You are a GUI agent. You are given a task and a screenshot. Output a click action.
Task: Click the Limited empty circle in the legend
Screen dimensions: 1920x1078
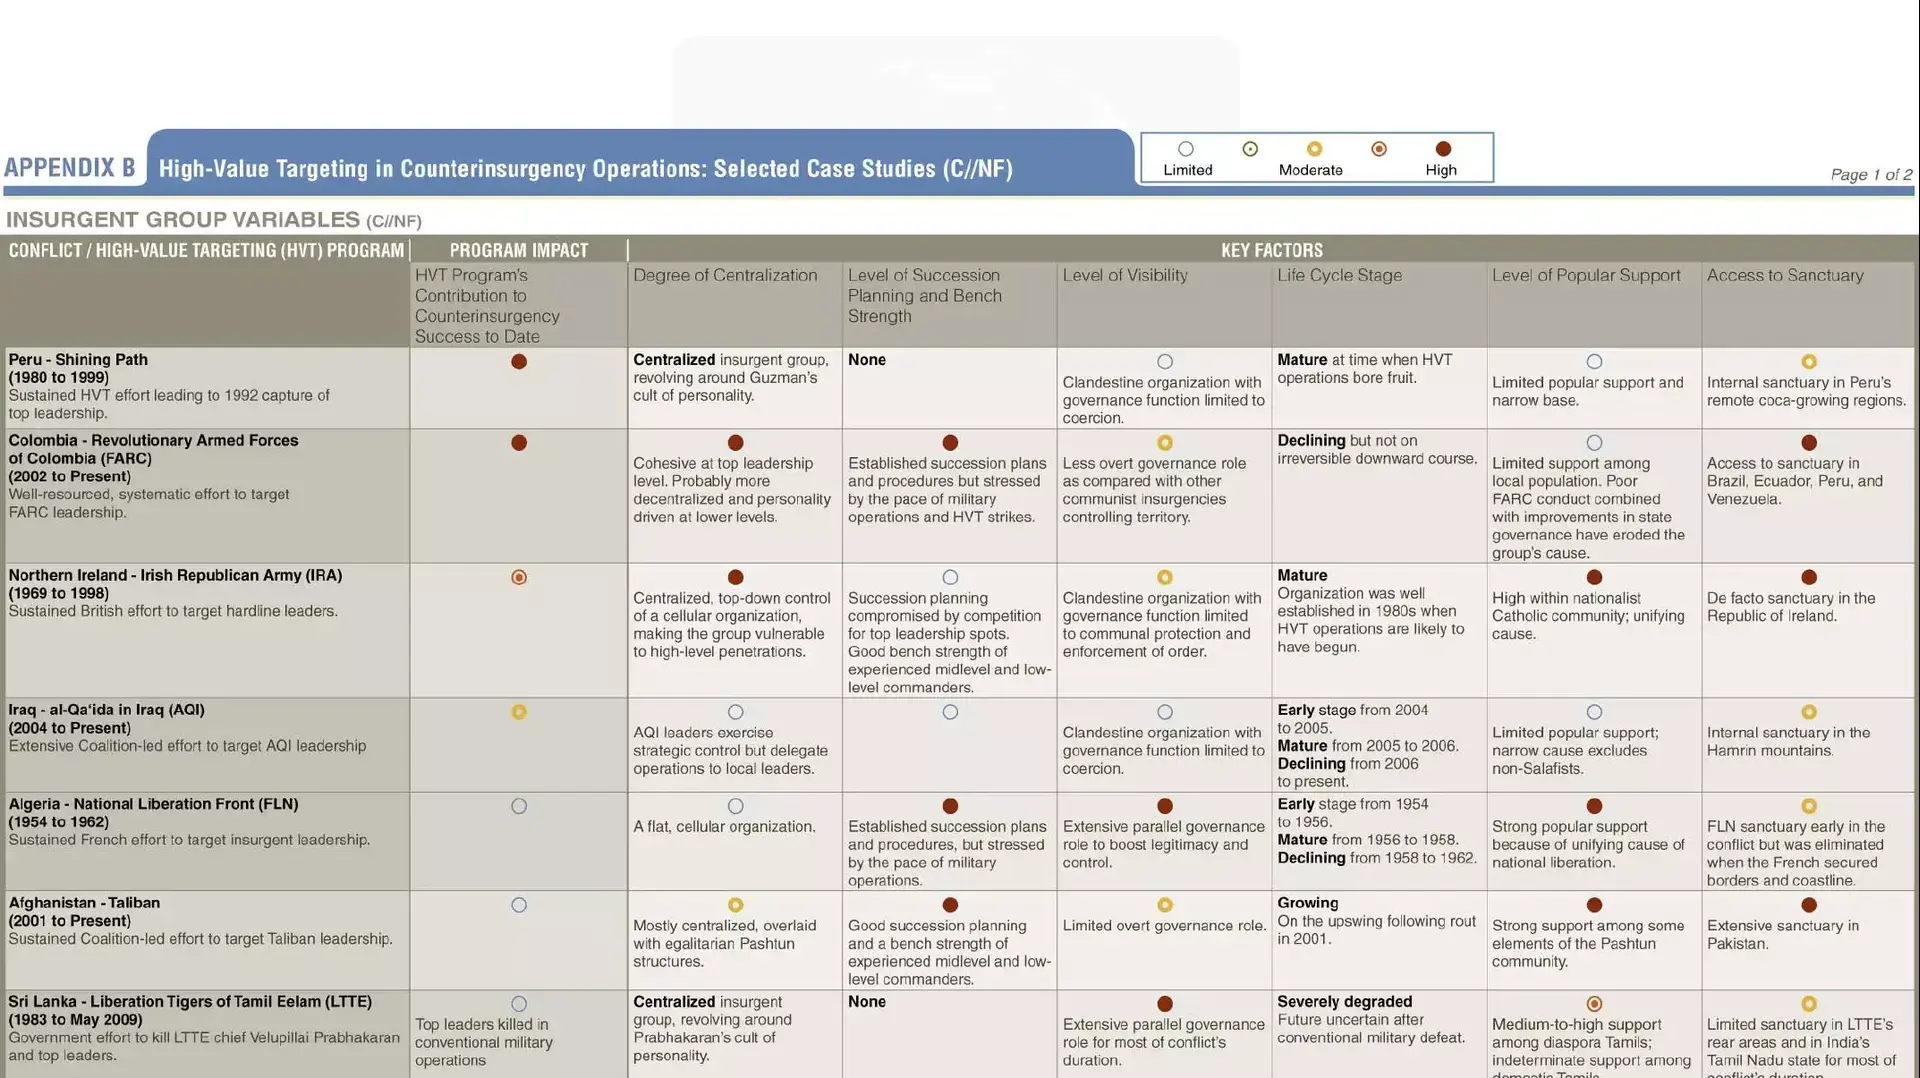1186,149
